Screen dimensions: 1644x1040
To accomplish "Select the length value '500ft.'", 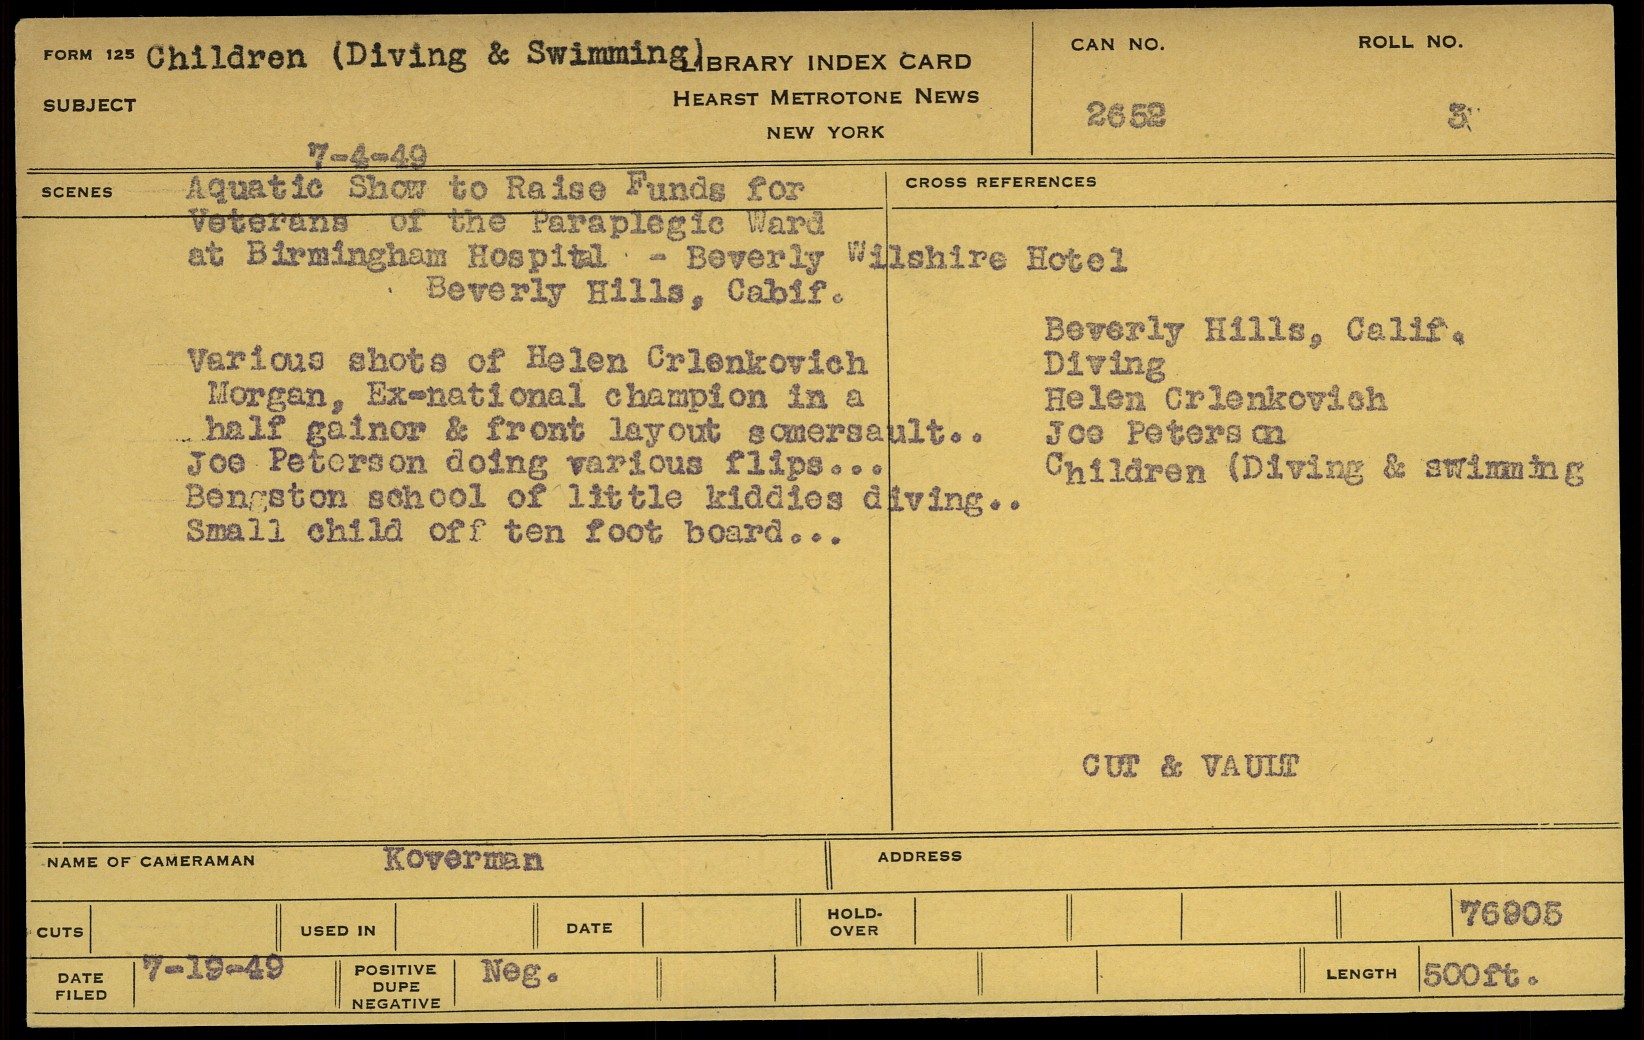I will coord(1480,975).
